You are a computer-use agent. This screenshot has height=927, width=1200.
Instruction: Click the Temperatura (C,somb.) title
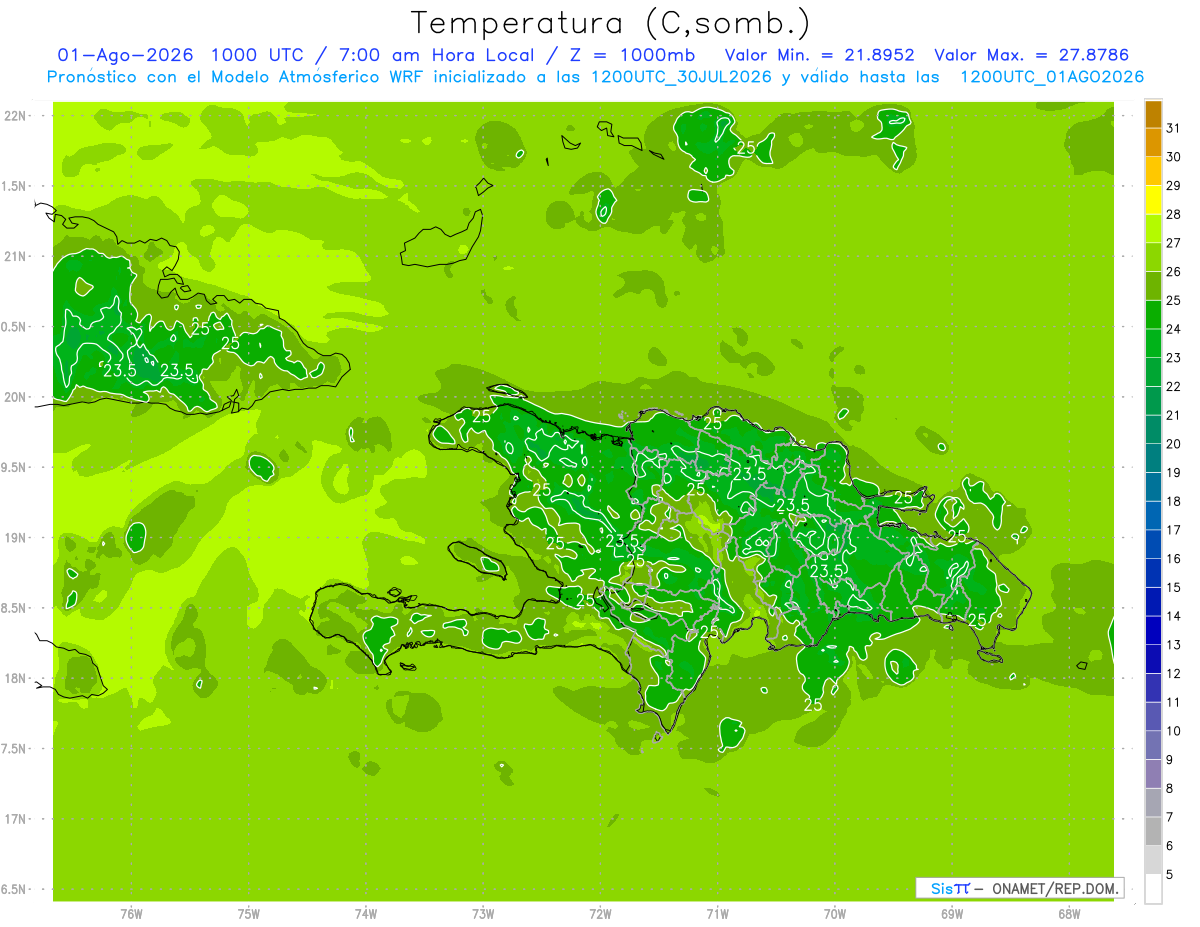(x=611, y=22)
